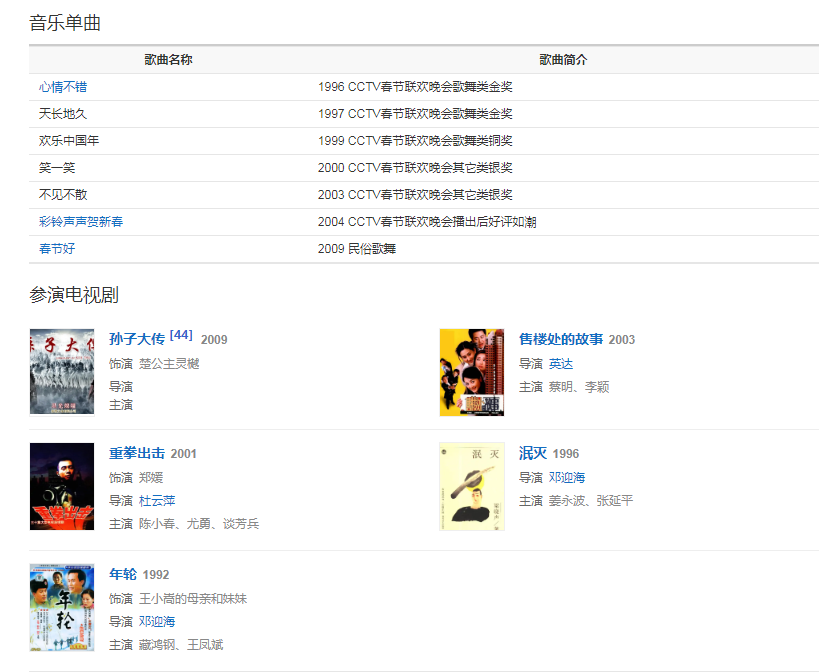Select the 天长地久 song row
Screen dimensions: 838x672
63,114
